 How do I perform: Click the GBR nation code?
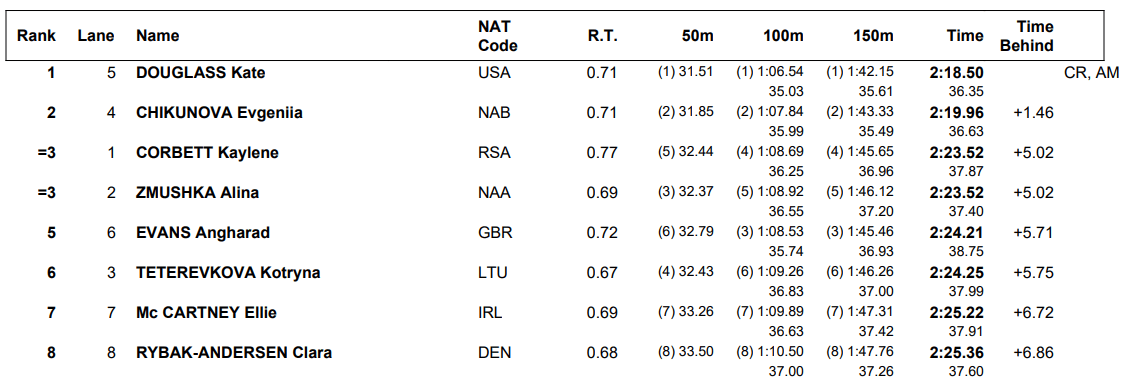point(492,233)
